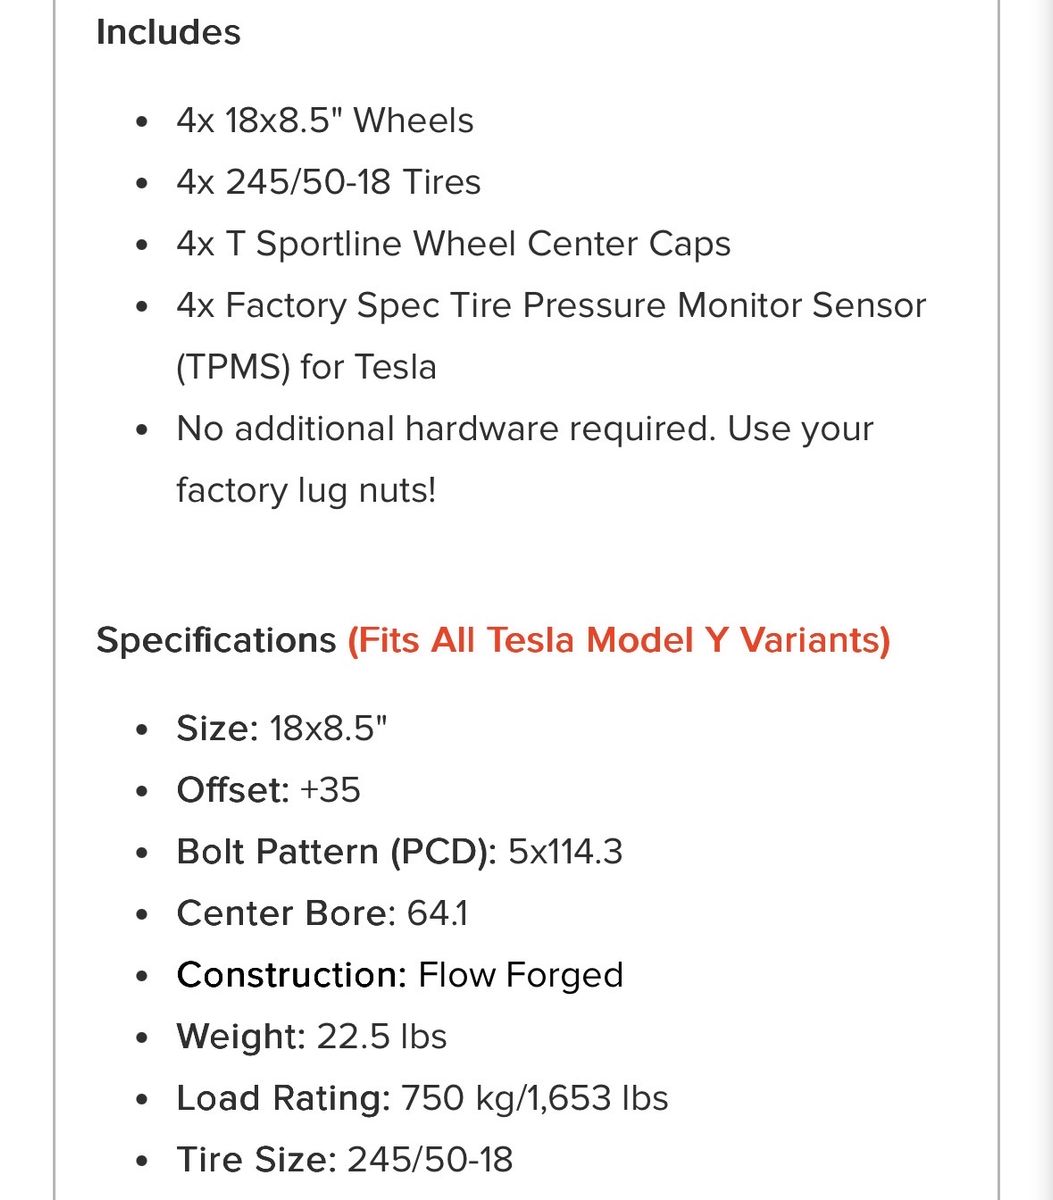Click the 4x 245/50-18 Tires item
Screen dimensions: 1053x1200
[328, 182]
